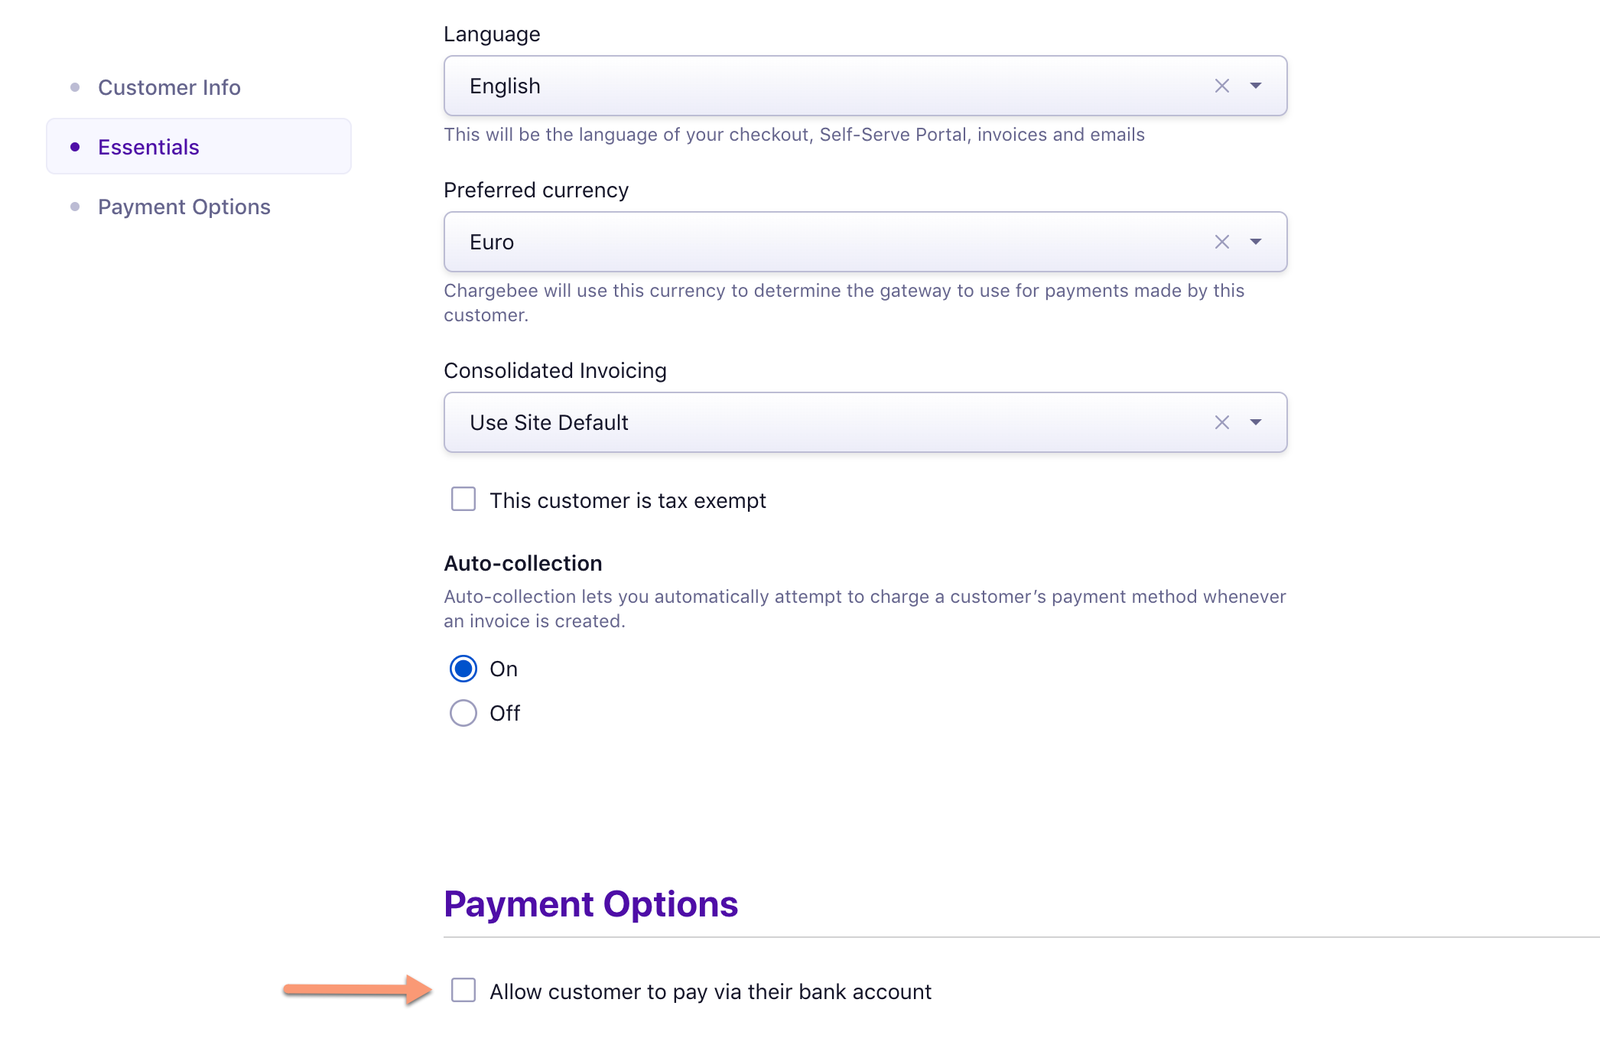
Task: Clear the English language selection
Action: pyautogui.click(x=1221, y=86)
